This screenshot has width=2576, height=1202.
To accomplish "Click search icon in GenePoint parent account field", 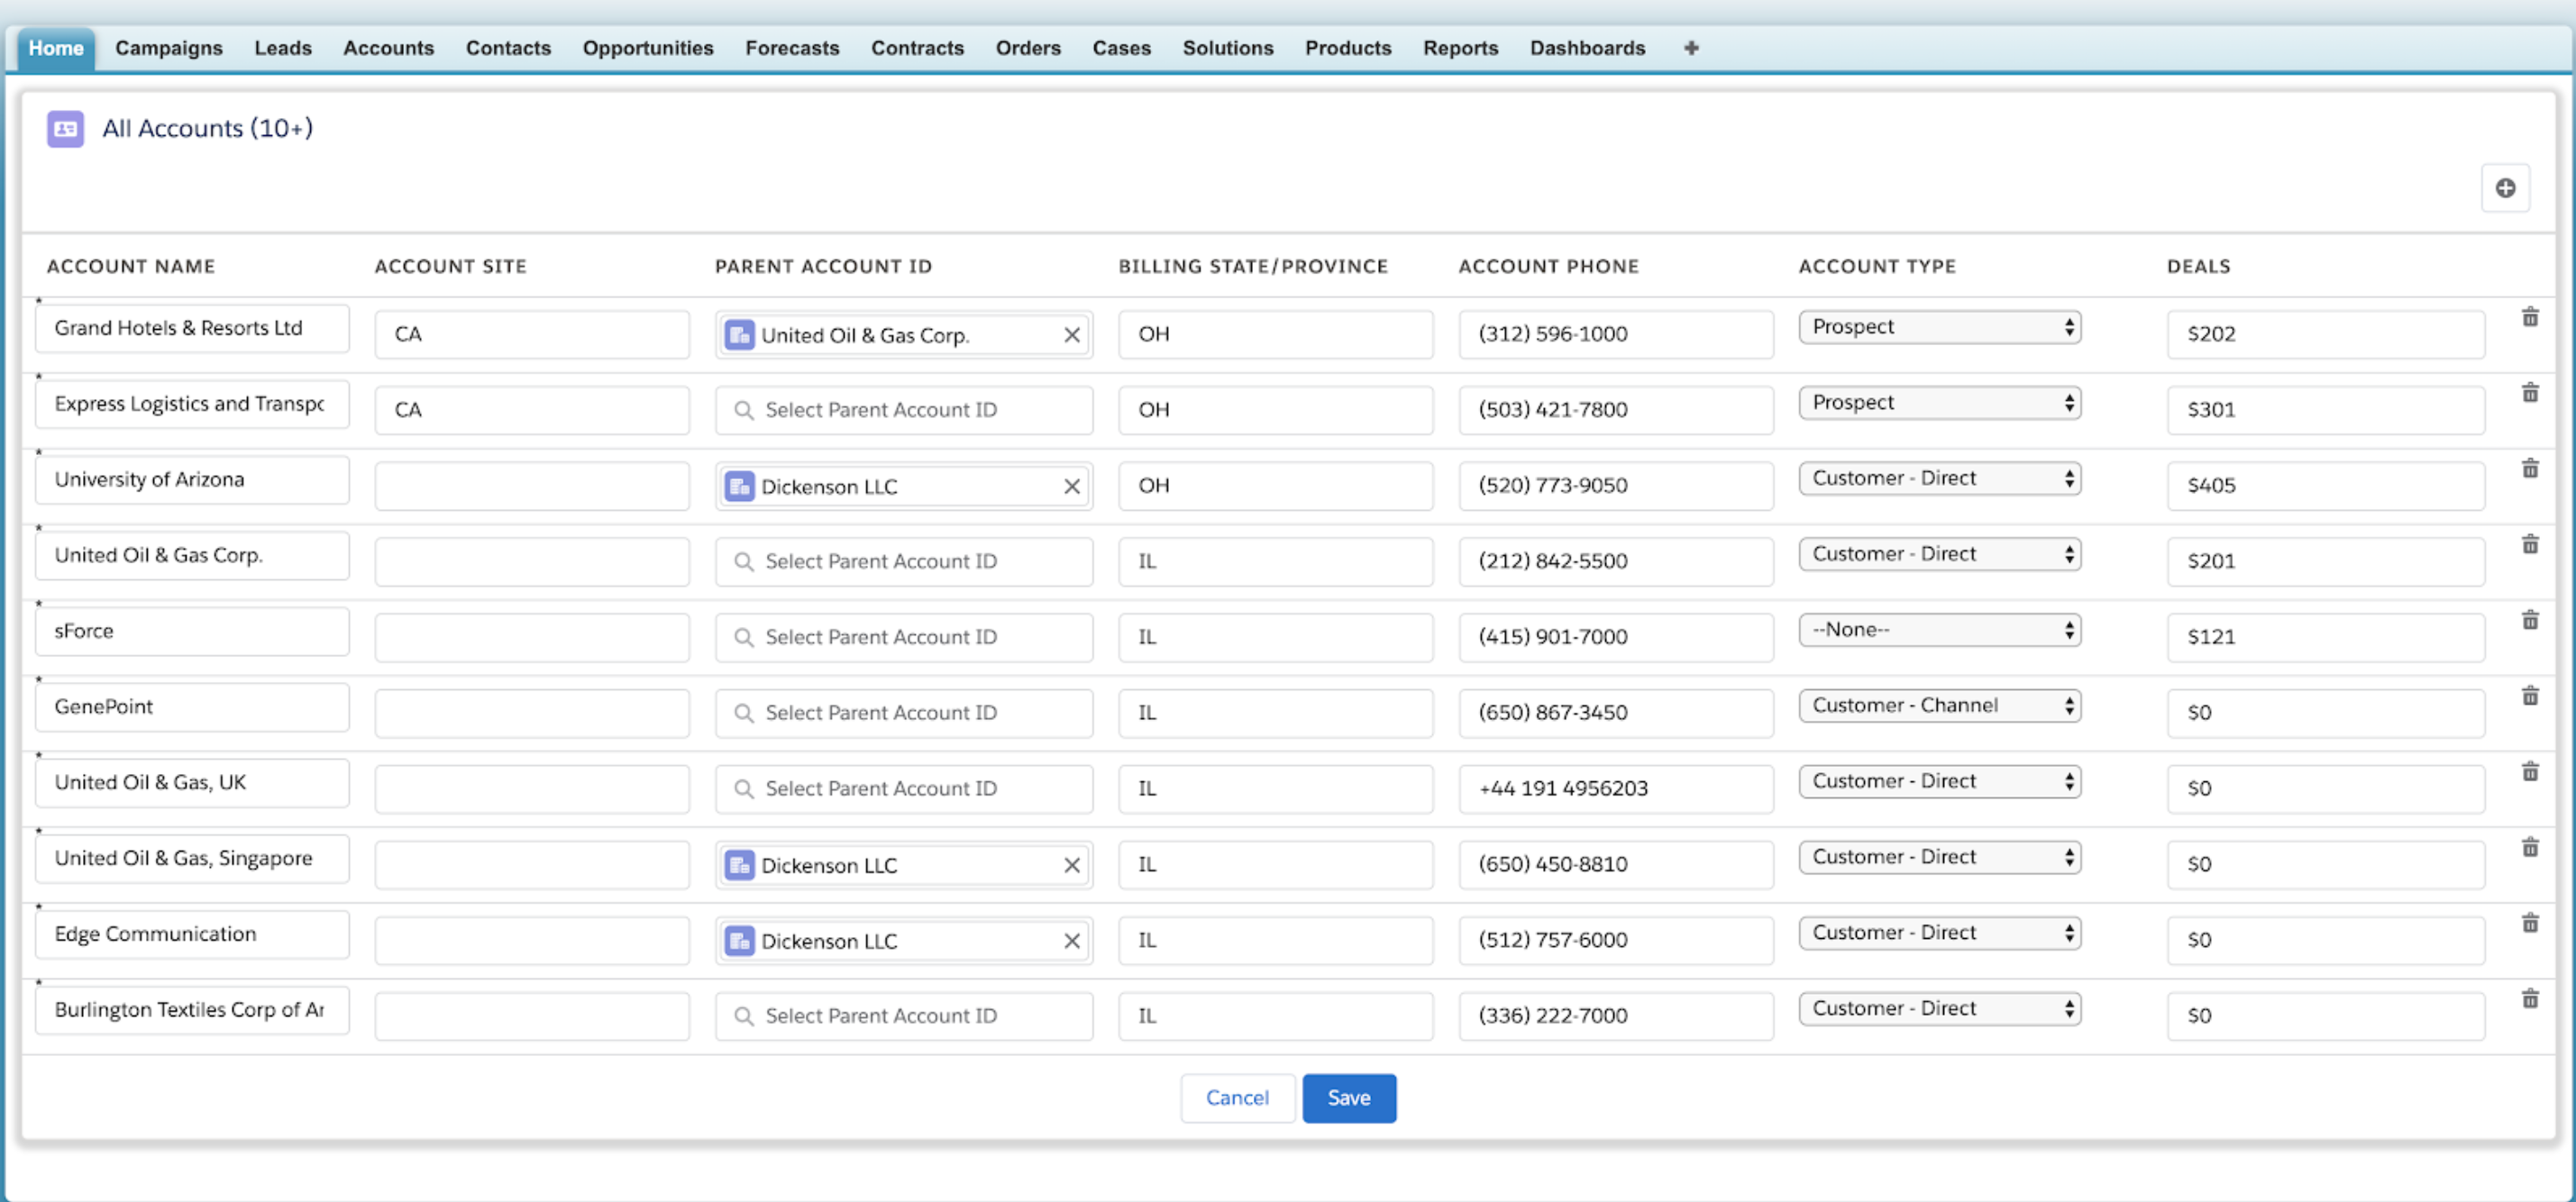I will tap(743, 713).
